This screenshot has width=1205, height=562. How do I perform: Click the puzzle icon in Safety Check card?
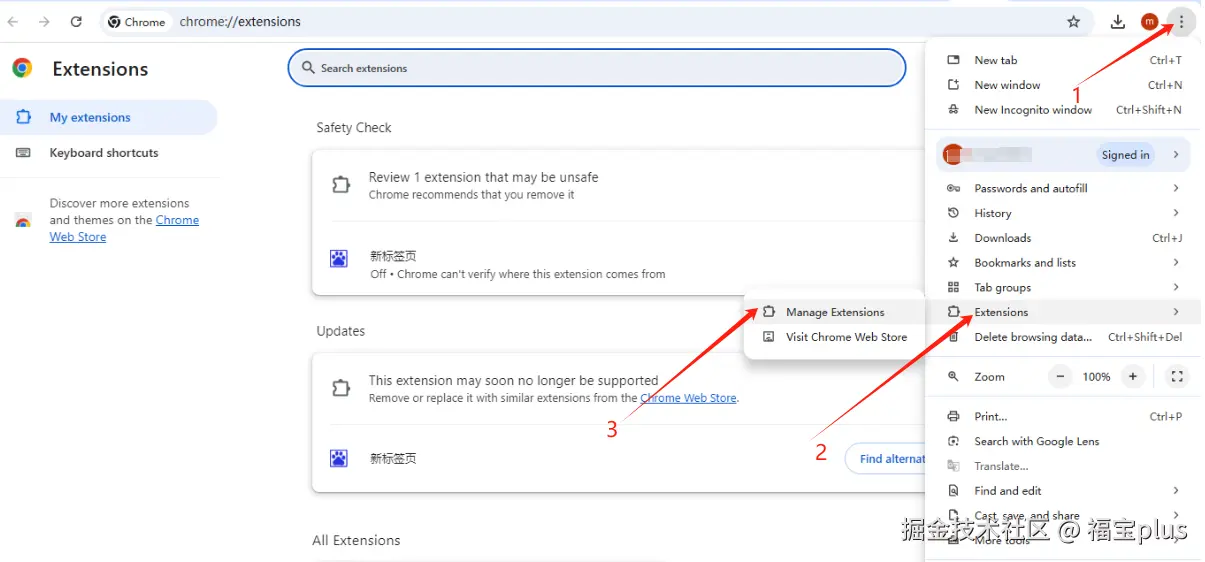coord(340,185)
